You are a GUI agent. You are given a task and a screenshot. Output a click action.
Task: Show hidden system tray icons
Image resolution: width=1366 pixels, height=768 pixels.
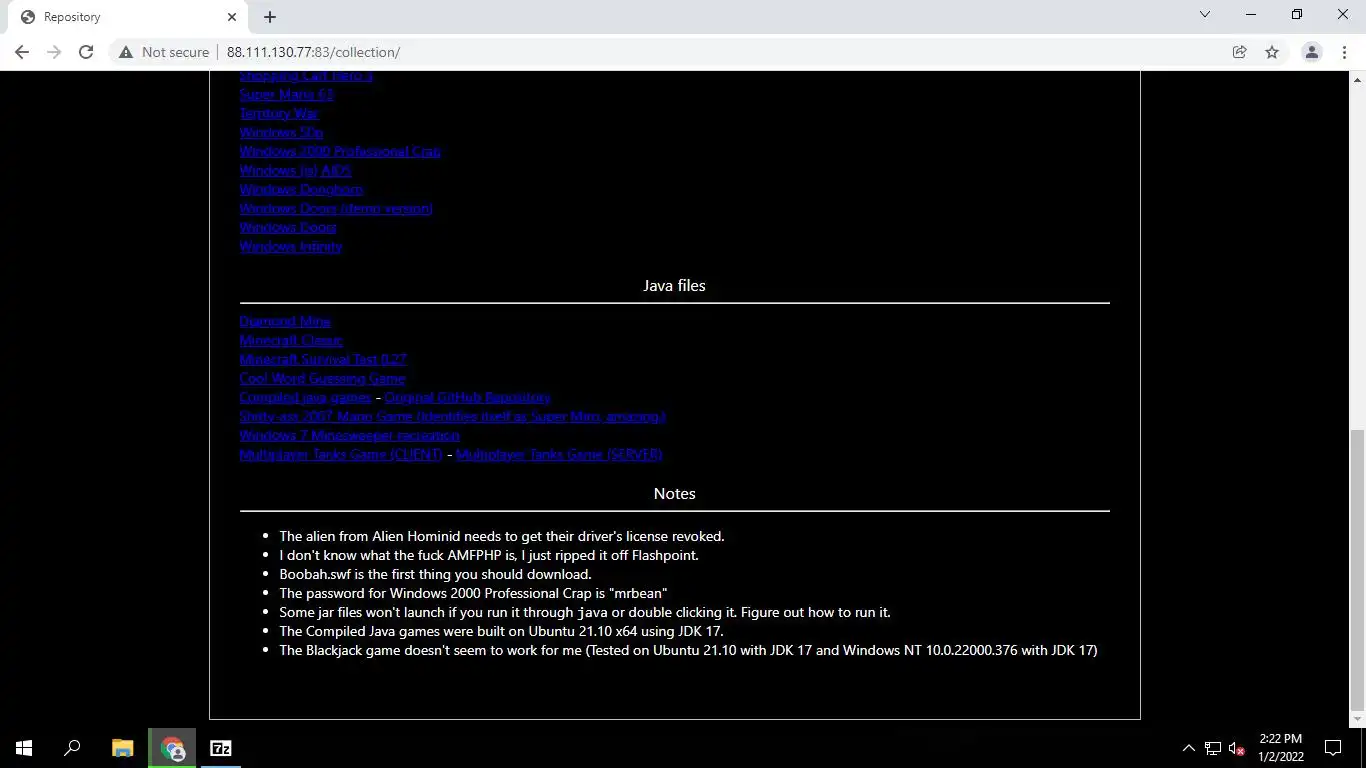click(x=1189, y=748)
